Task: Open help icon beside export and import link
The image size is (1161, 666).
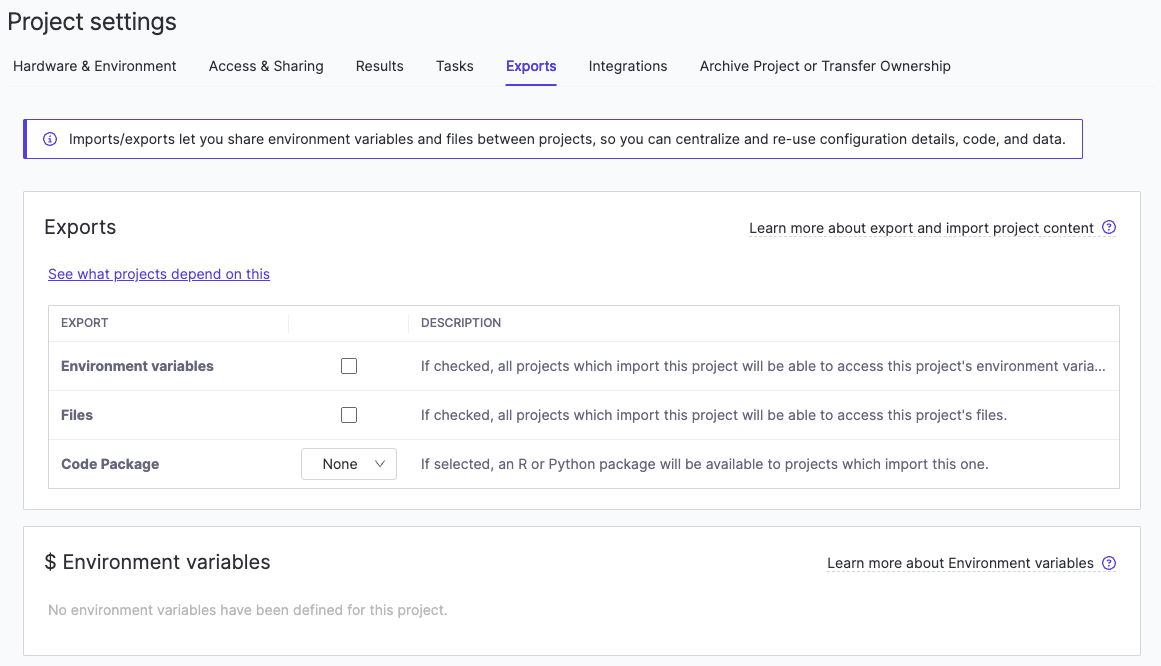Action: tap(1108, 227)
